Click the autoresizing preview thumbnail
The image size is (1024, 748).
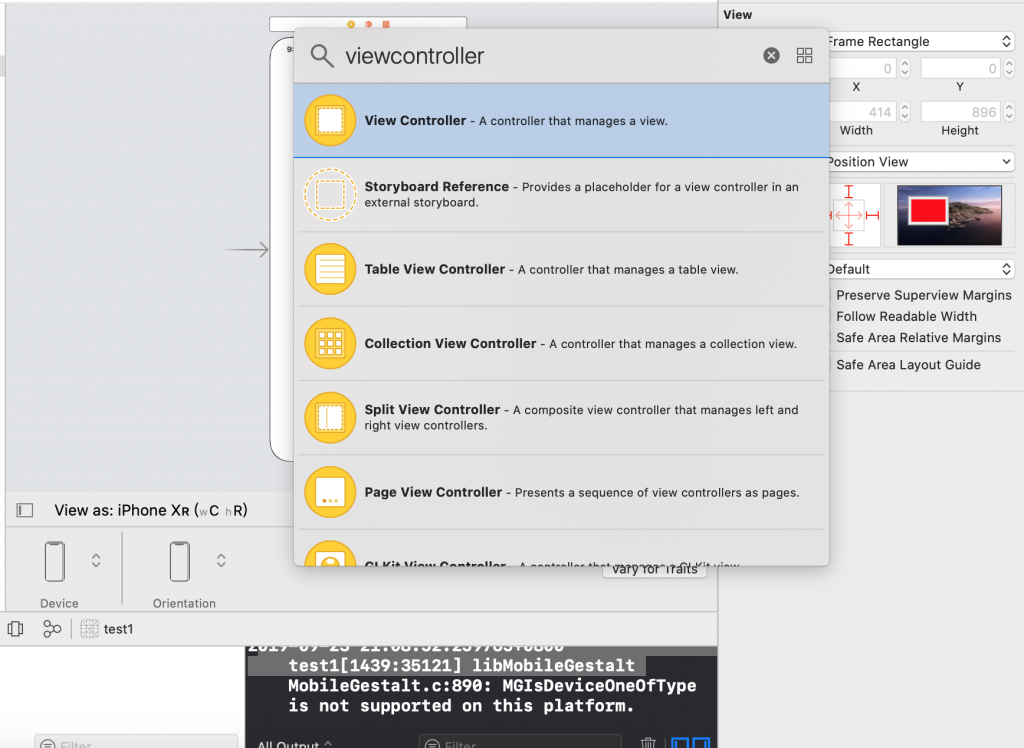[x=949, y=215]
